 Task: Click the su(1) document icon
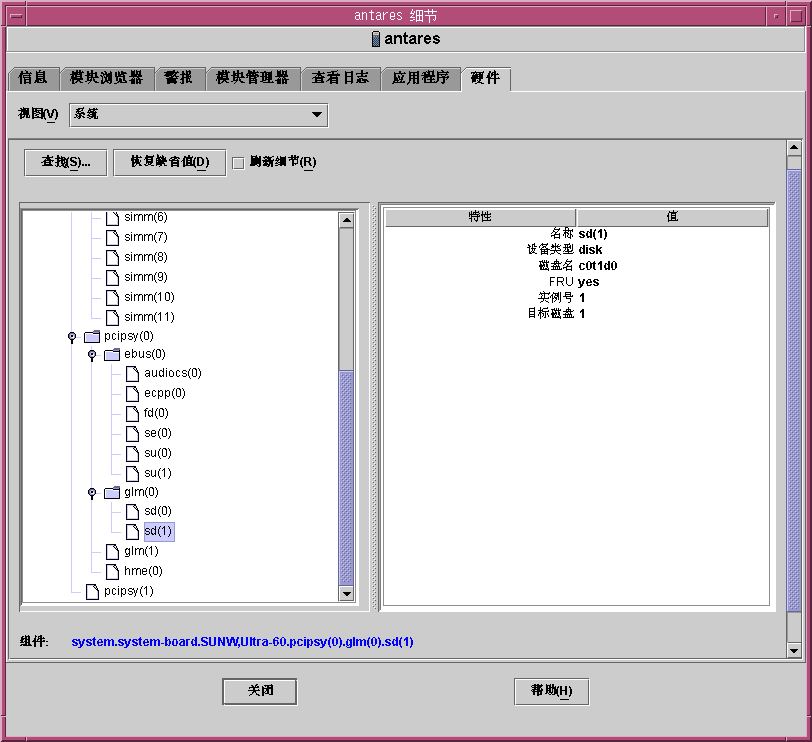133,473
